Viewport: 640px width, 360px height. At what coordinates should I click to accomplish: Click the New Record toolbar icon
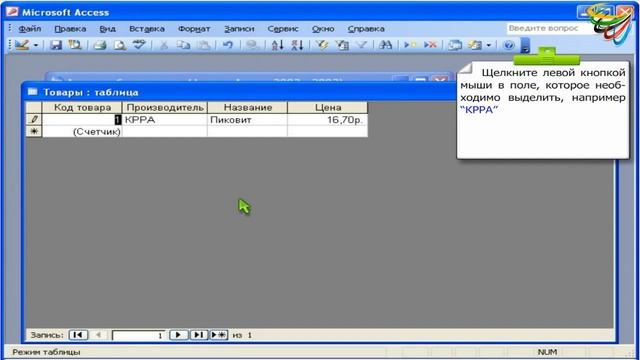pyautogui.click(x=410, y=45)
